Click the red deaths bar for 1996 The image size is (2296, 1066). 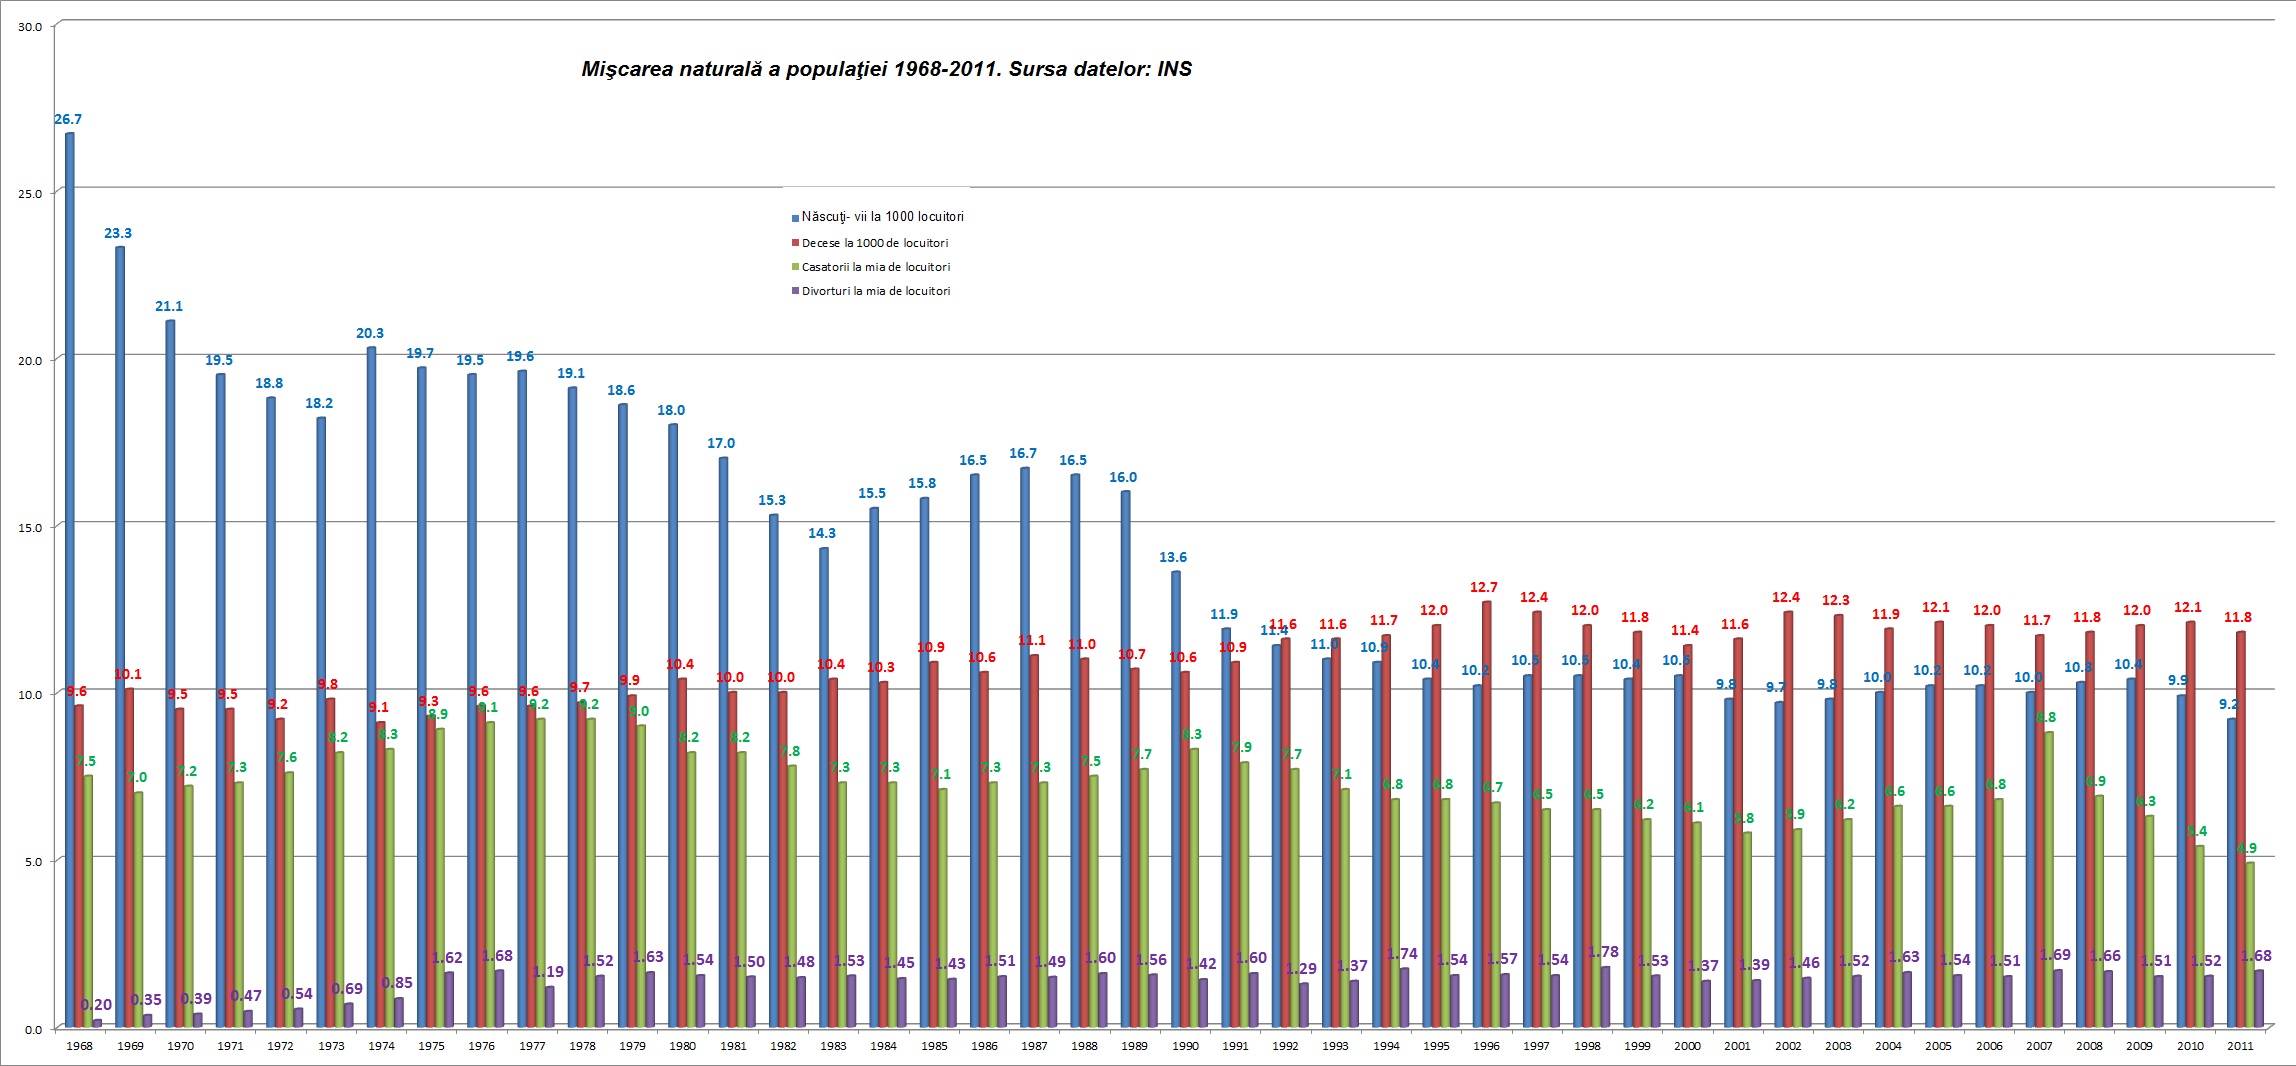(1487, 814)
